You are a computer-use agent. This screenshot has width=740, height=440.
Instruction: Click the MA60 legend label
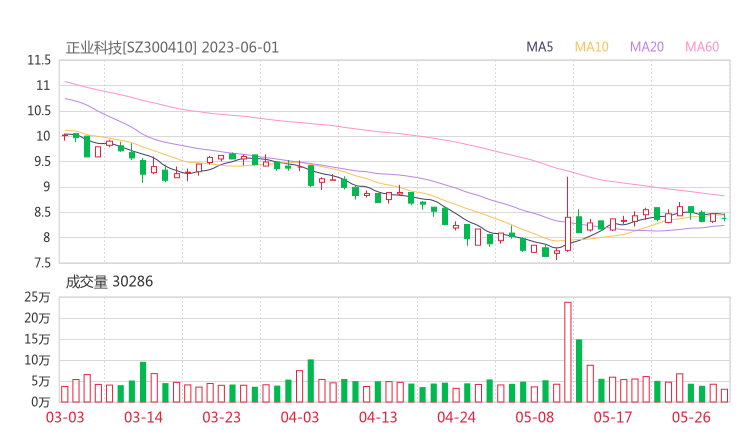[702, 47]
